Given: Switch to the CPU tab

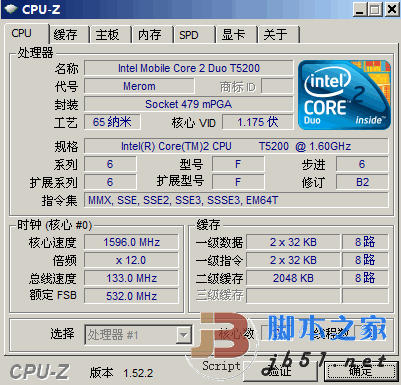Looking at the screenshot, I should (x=26, y=34).
